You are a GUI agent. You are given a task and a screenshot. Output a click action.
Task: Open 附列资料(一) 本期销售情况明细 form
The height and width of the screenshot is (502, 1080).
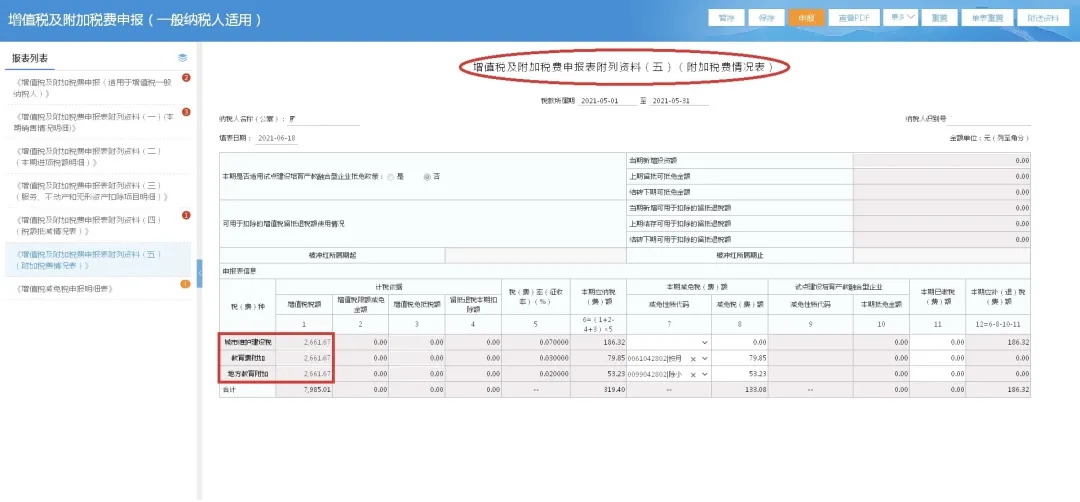tap(92, 122)
